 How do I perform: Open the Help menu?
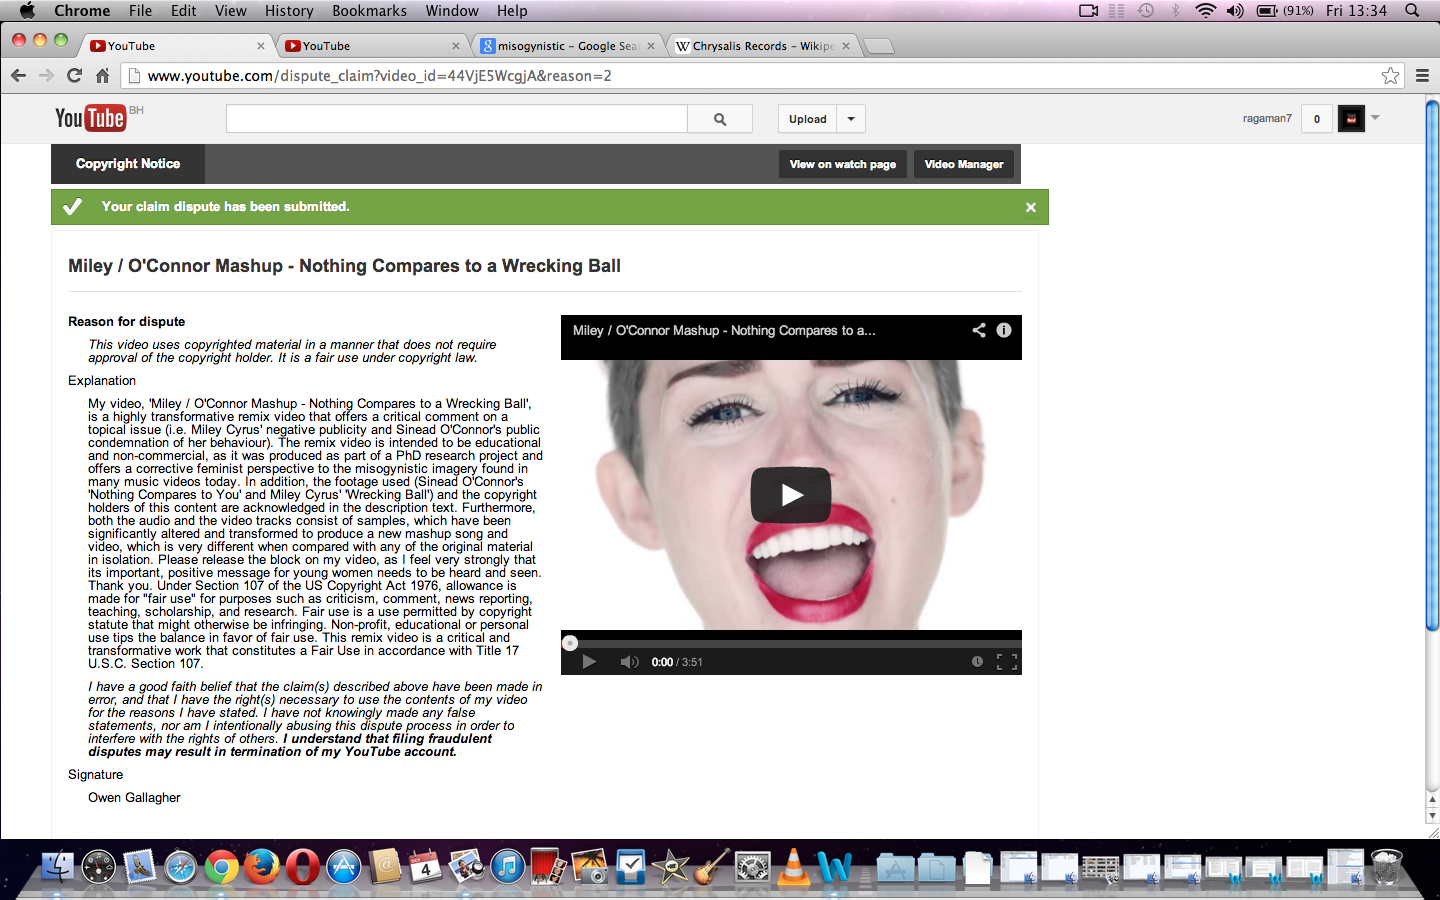pyautogui.click(x=512, y=10)
